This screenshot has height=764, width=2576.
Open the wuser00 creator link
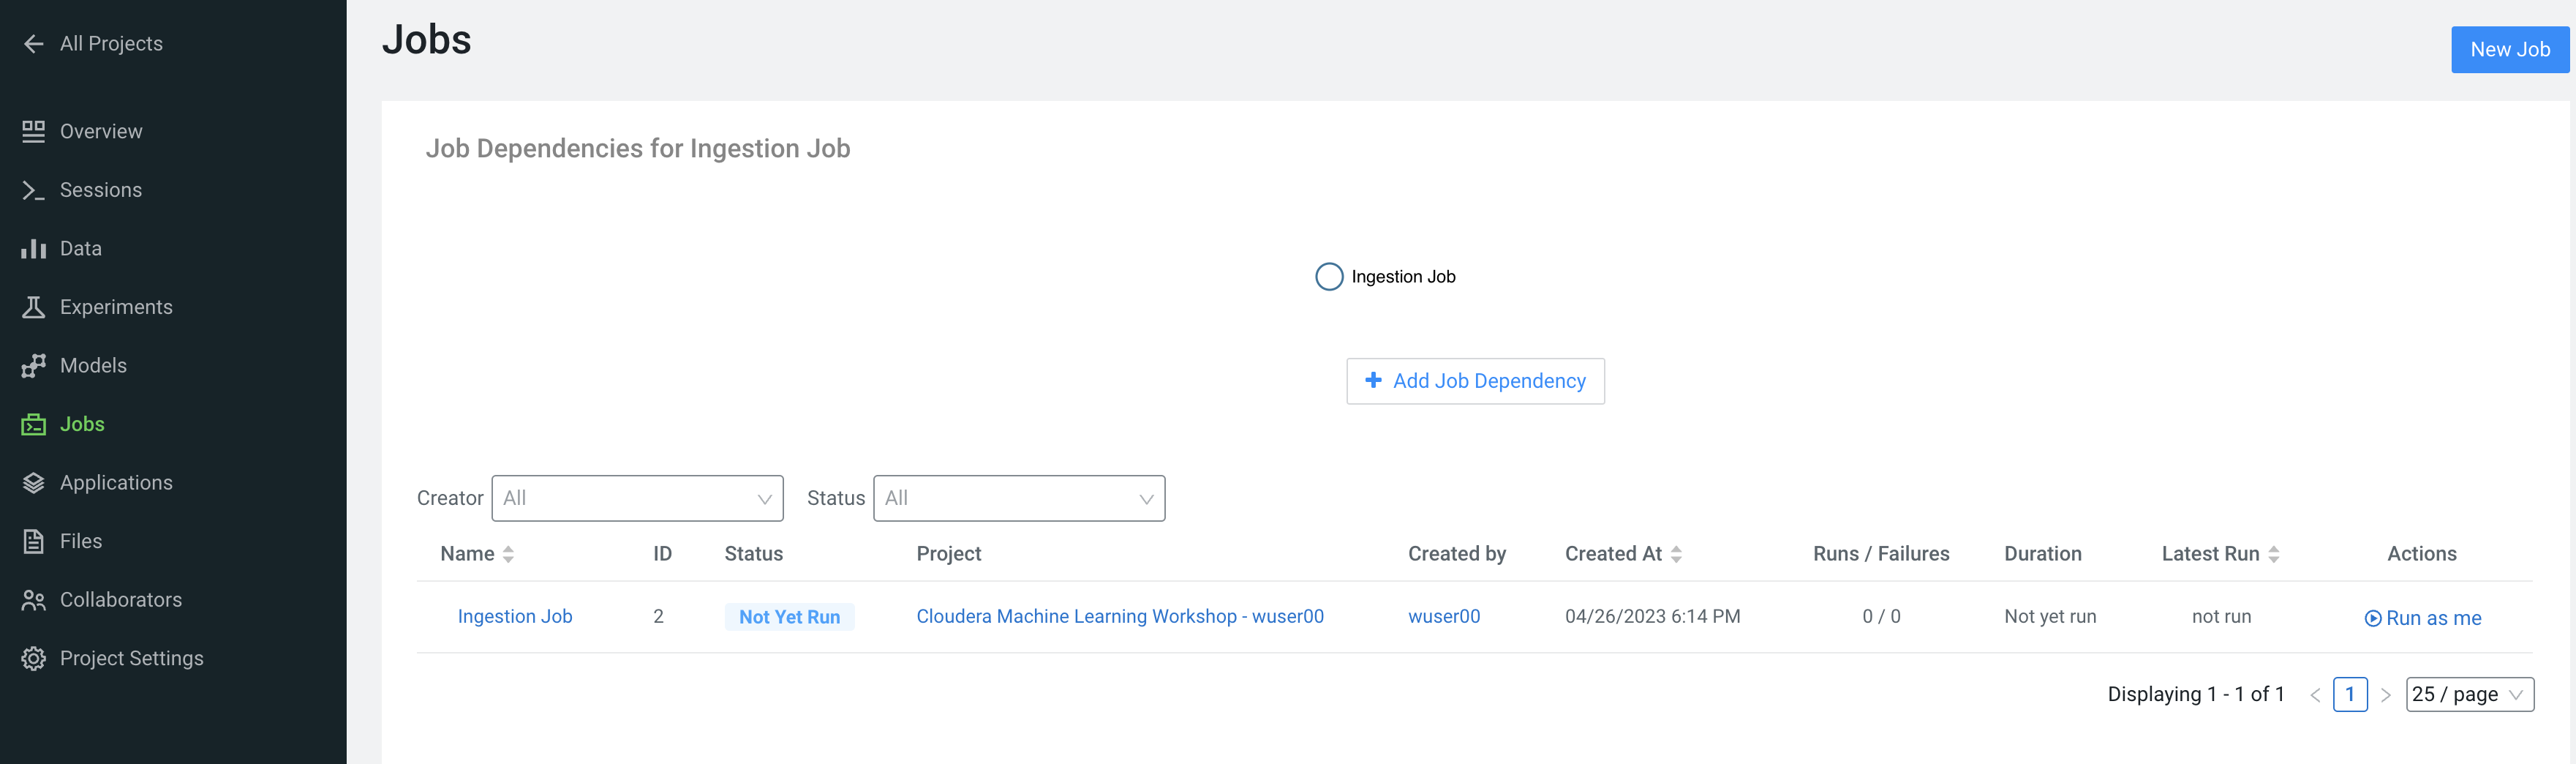pos(1444,617)
